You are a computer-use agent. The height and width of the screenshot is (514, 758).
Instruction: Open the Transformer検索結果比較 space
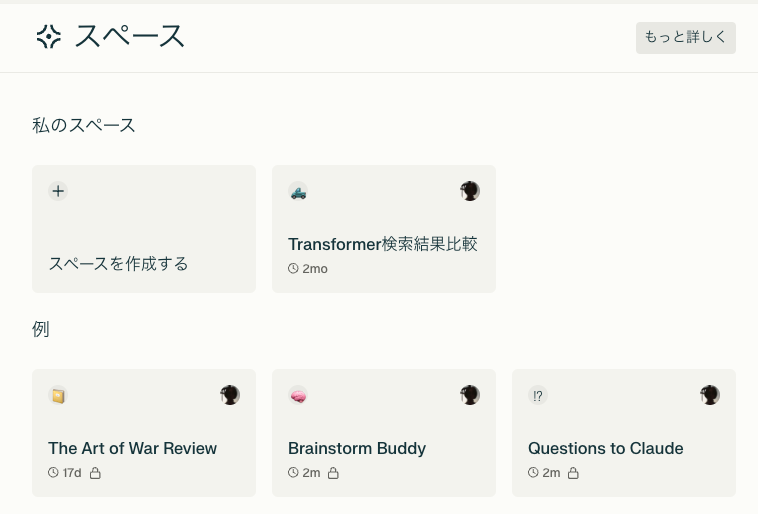(x=382, y=245)
